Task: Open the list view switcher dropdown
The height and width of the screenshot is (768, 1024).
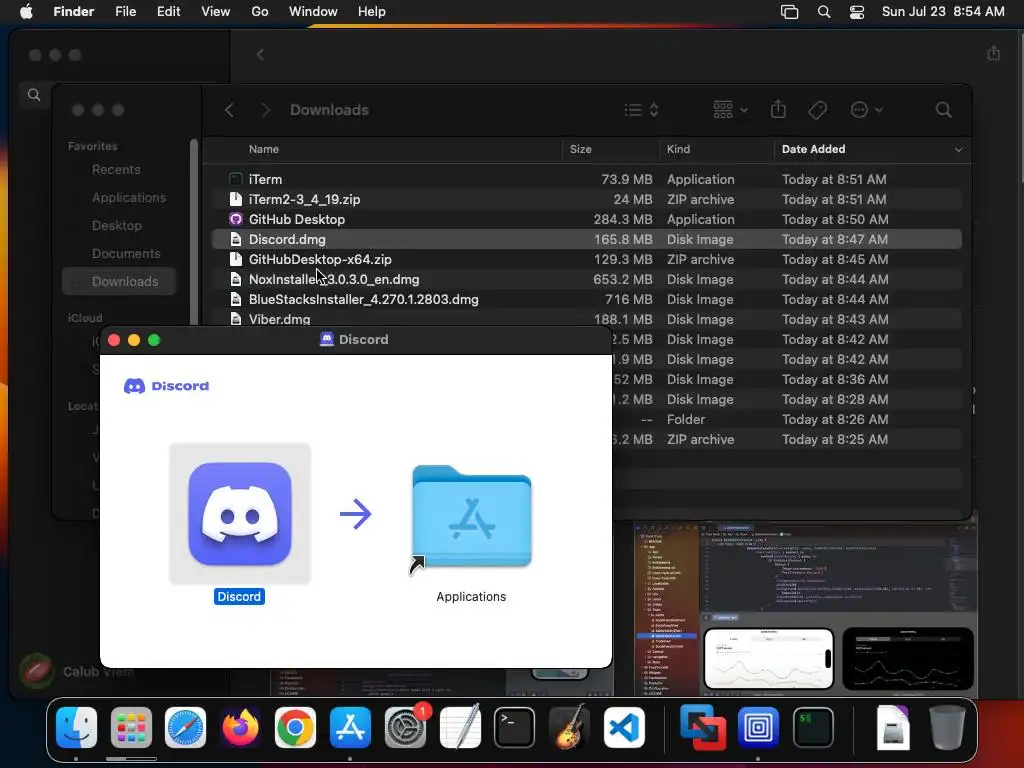Action: click(x=641, y=110)
